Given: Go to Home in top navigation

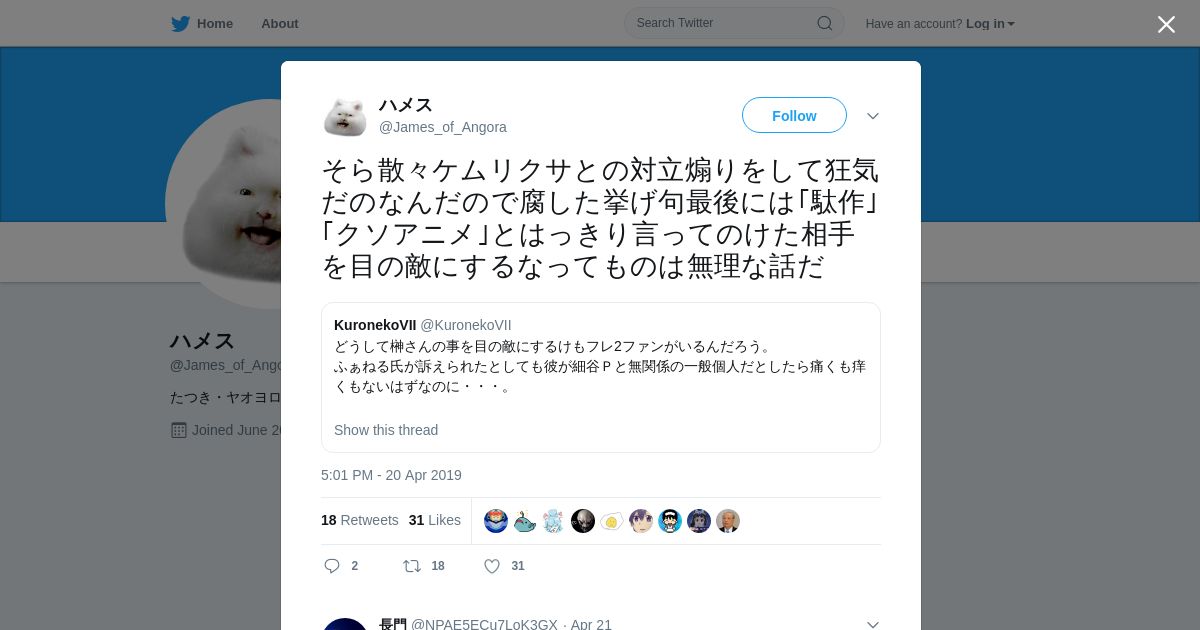Looking at the screenshot, I should pos(214,24).
